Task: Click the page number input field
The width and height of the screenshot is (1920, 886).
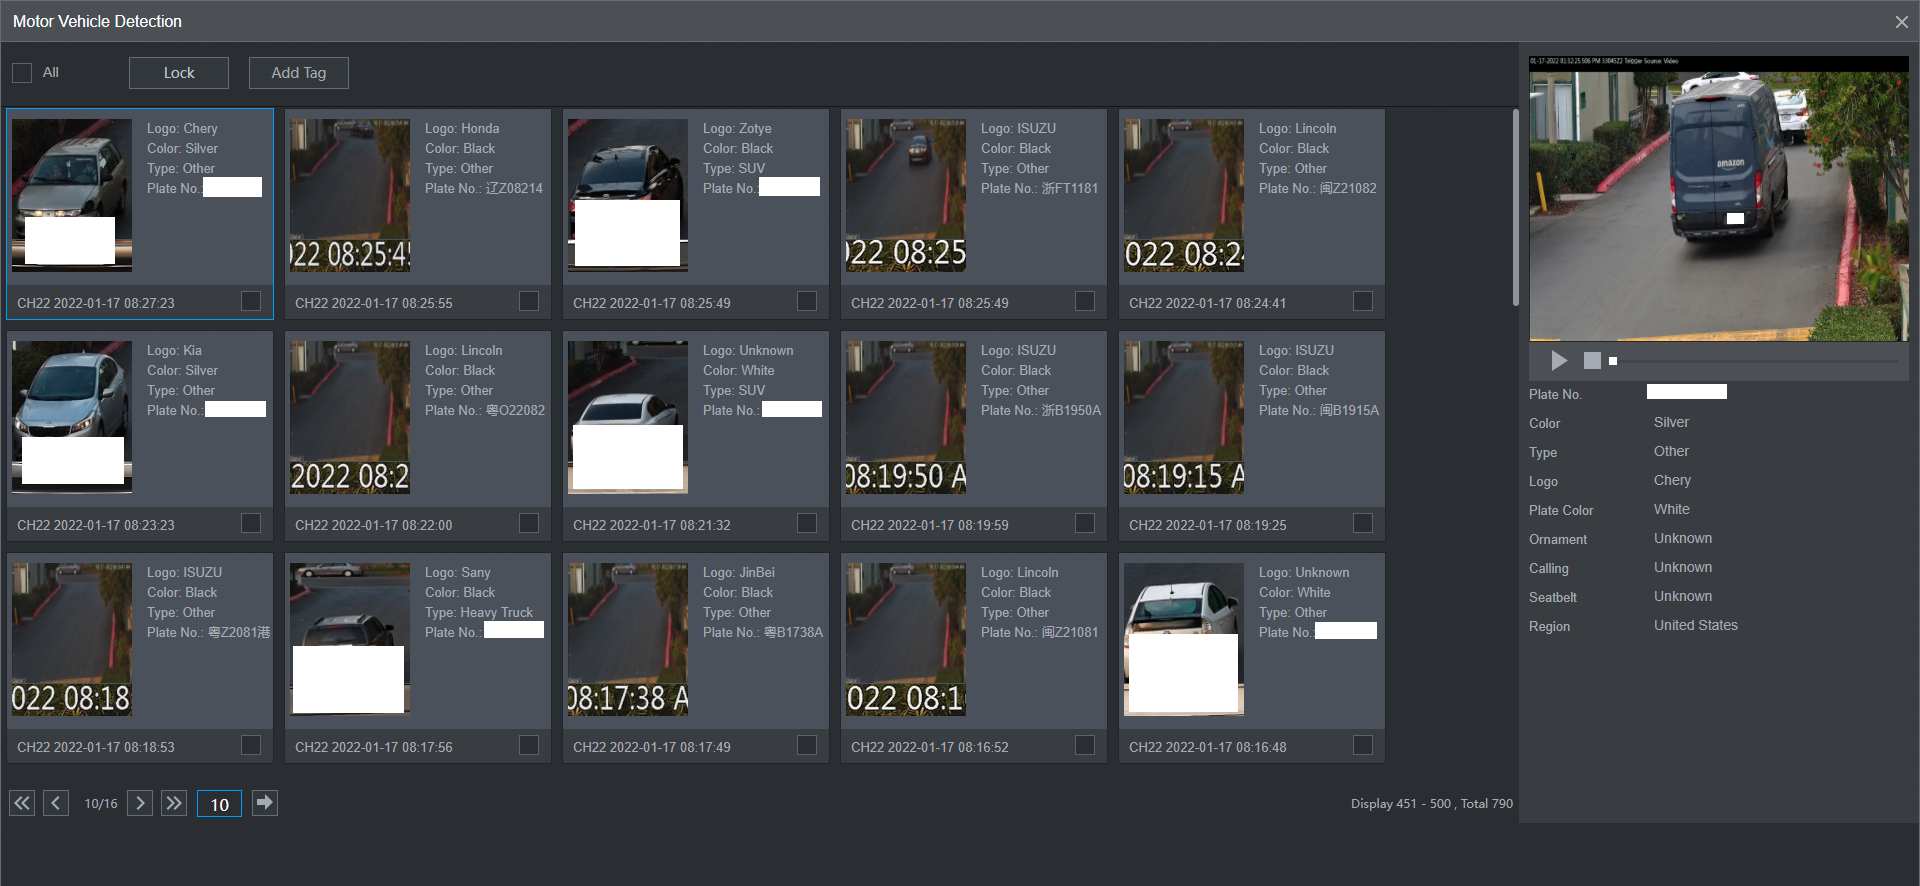Action: click(x=219, y=804)
